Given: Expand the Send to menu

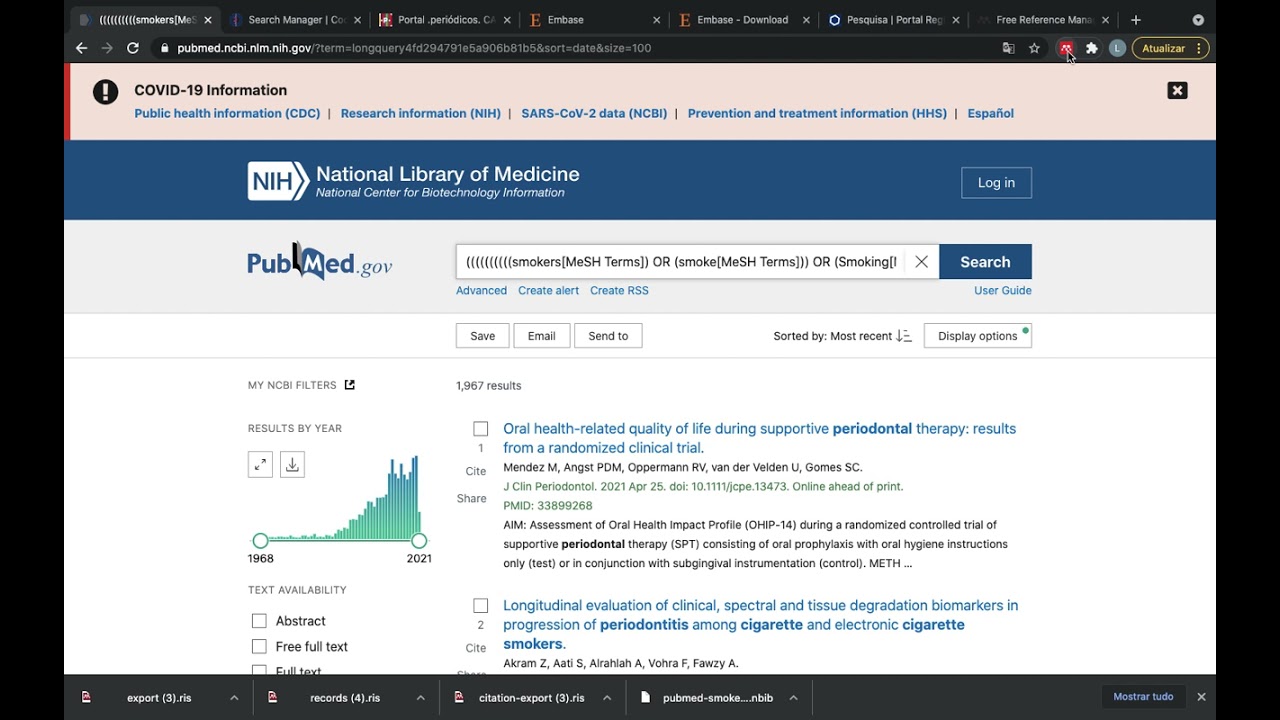Looking at the screenshot, I should click(x=608, y=336).
